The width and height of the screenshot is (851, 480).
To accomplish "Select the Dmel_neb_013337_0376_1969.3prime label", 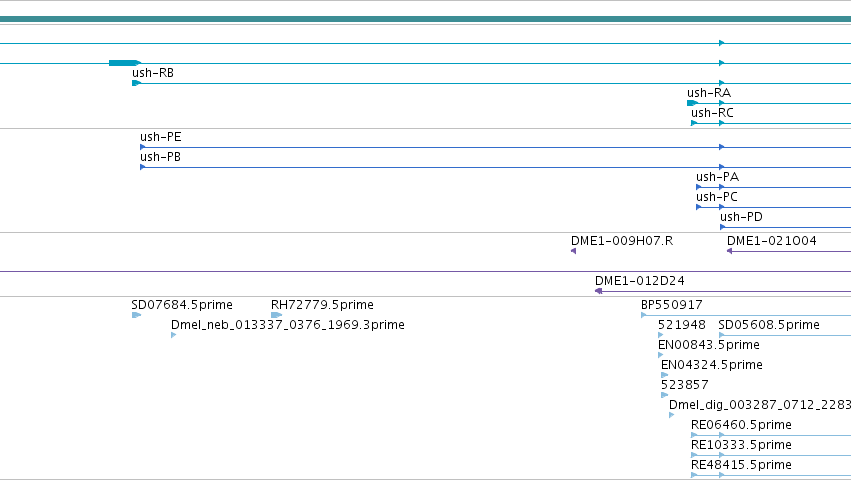I will point(288,325).
